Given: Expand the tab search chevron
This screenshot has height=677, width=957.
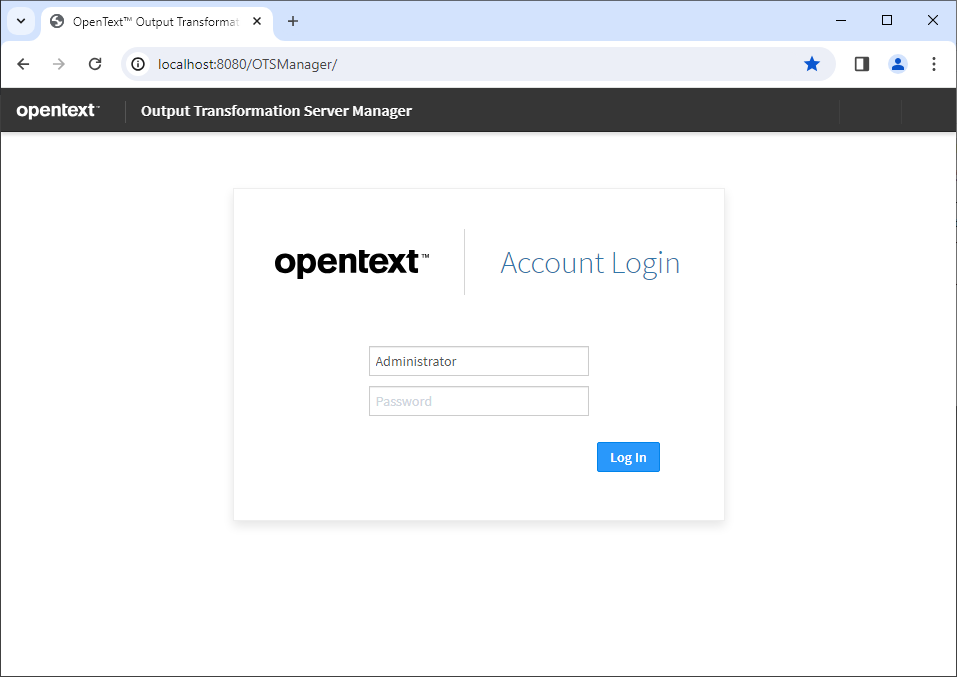Looking at the screenshot, I should pyautogui.click(x=20, y=20).
